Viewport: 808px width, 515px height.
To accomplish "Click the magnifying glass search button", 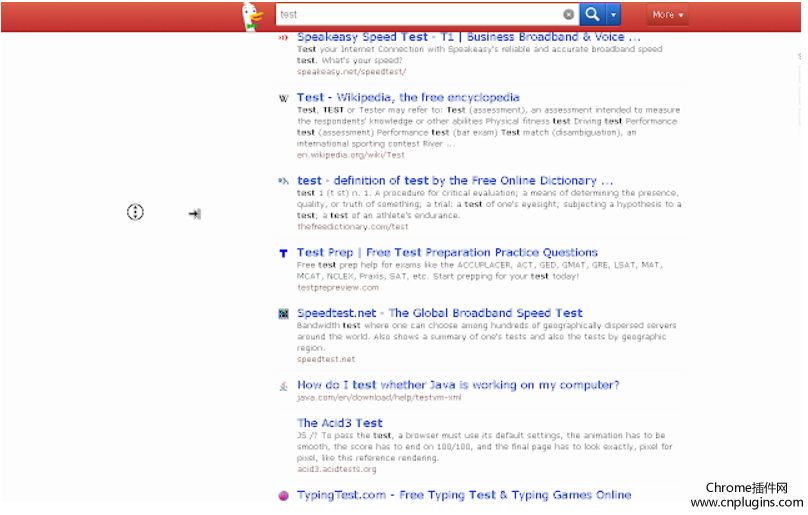I will pyautogui.click(x=593, y=14).
